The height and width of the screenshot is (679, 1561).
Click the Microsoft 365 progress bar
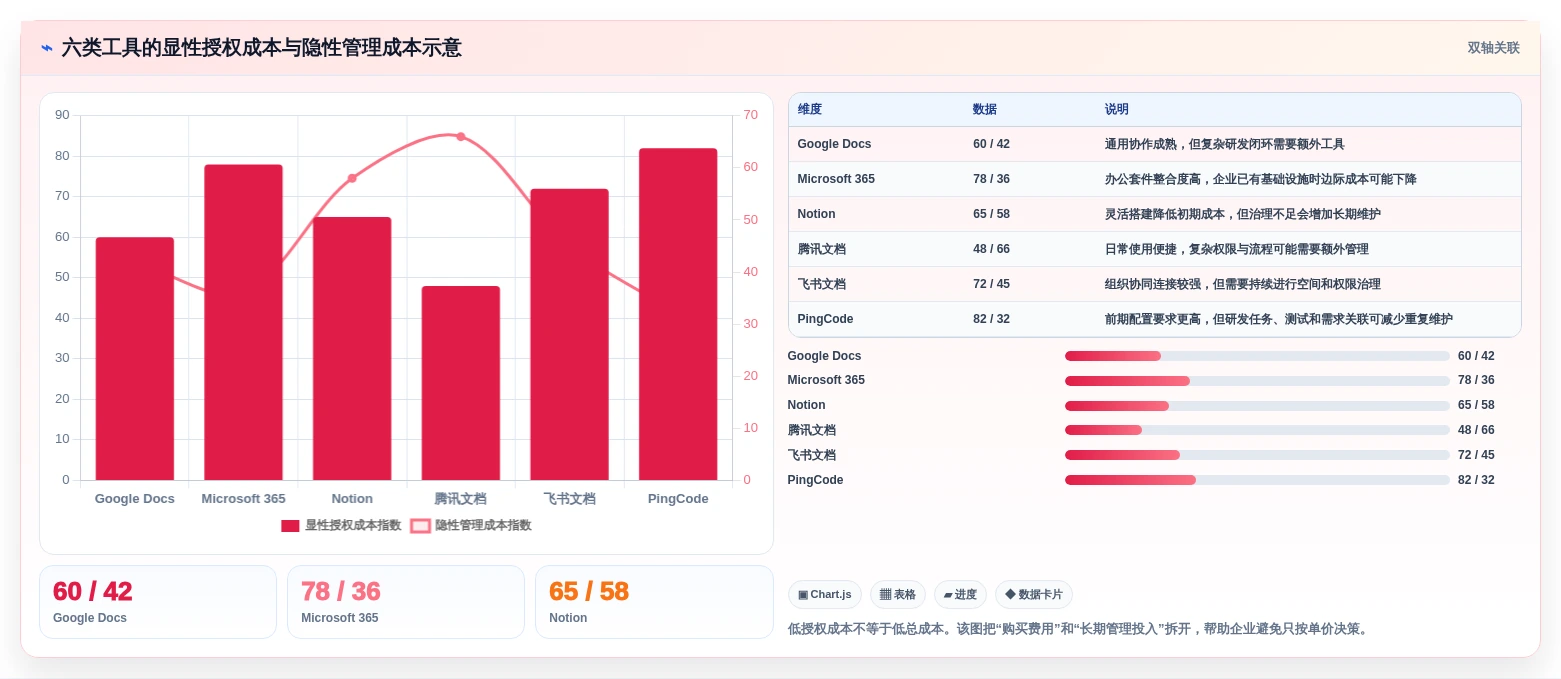coord(1257,381)
